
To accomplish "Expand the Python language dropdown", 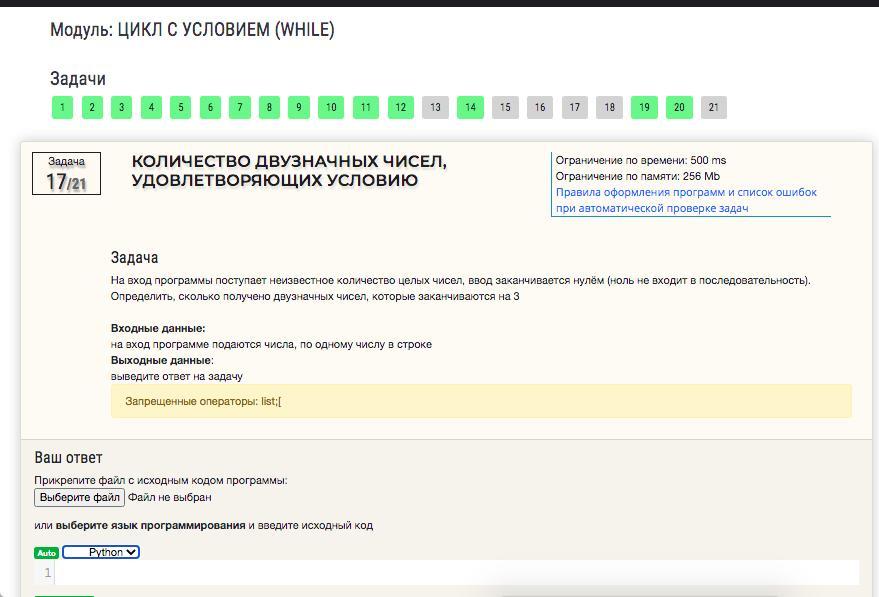I will click(x=101, y=552).
